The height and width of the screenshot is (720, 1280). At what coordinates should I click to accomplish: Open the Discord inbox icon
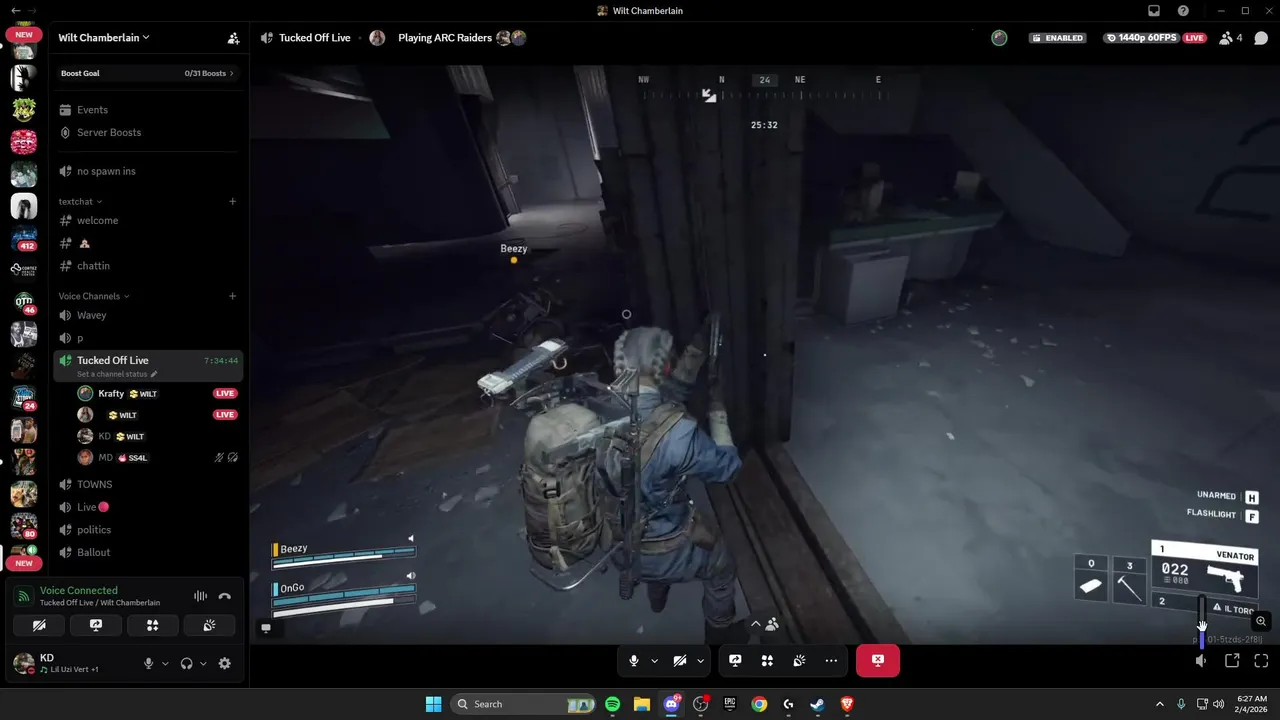click(x=1153, y=11)
